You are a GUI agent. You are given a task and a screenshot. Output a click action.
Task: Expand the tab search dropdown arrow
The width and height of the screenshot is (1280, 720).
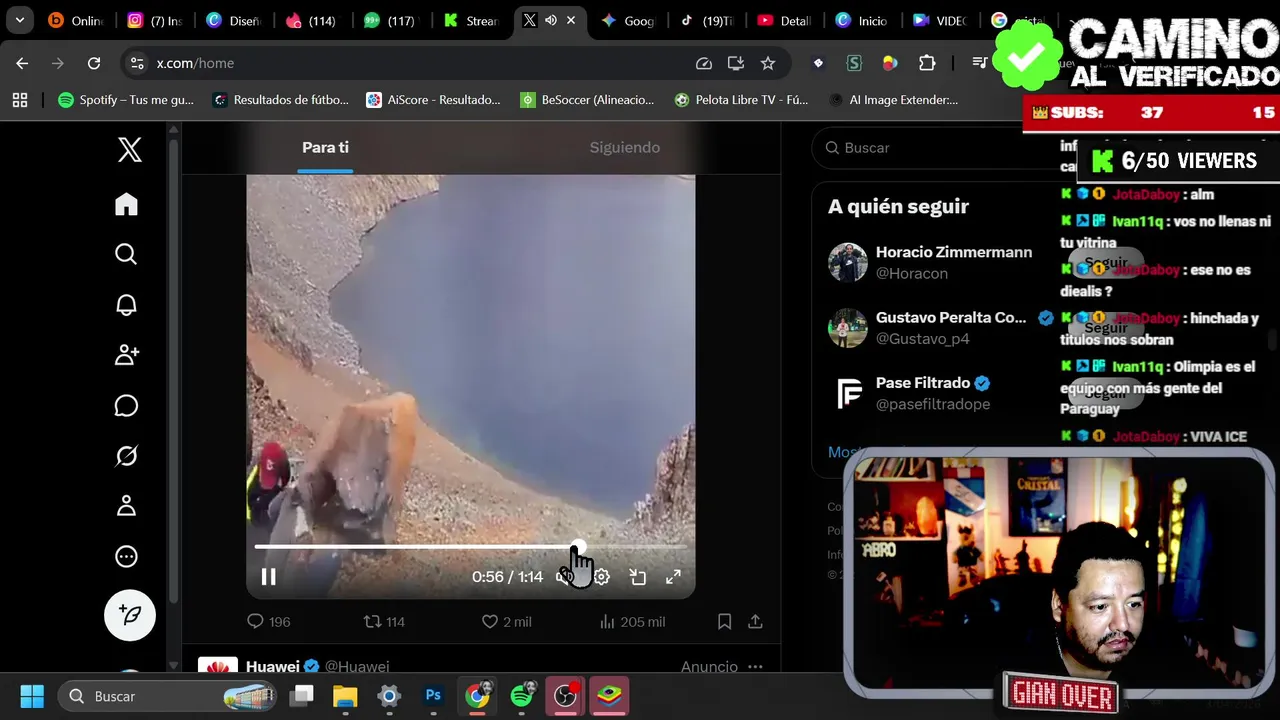[x=19, y=20]
